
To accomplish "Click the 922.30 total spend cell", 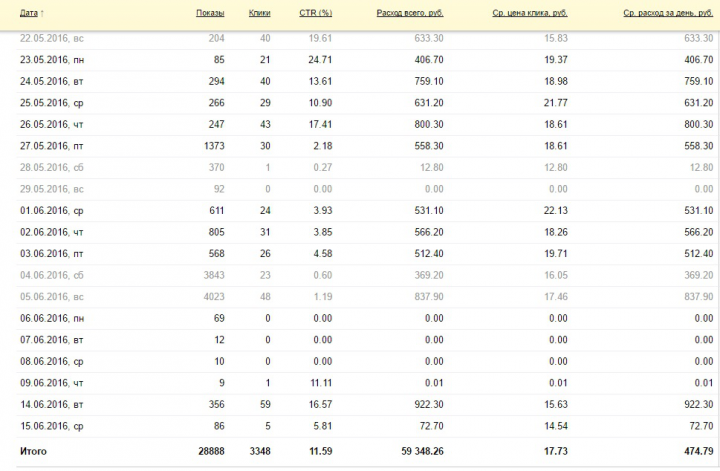I will 429,404.
